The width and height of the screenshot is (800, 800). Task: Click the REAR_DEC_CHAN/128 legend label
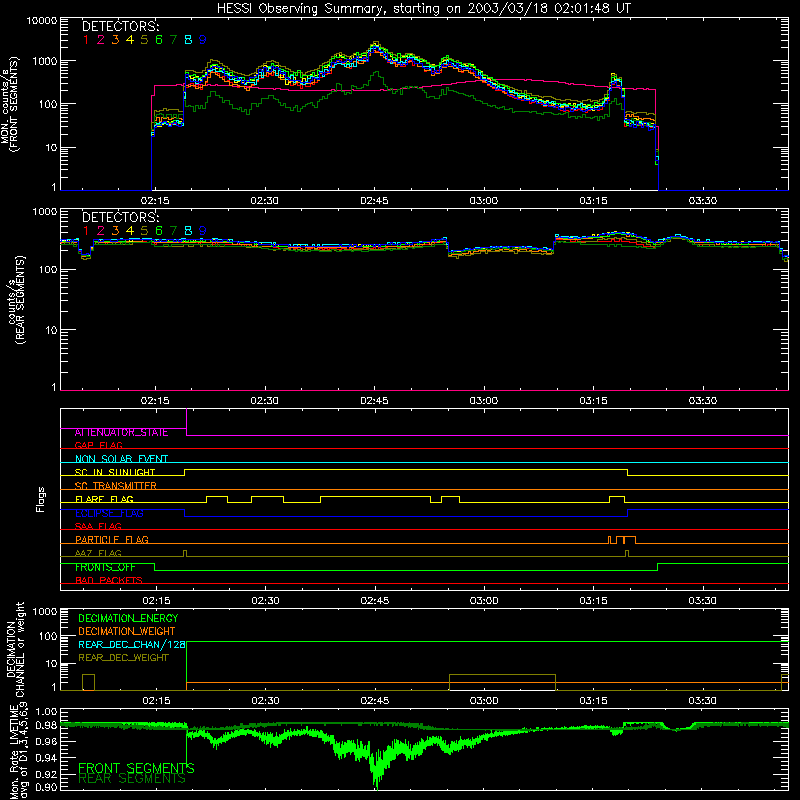[132, 645]
